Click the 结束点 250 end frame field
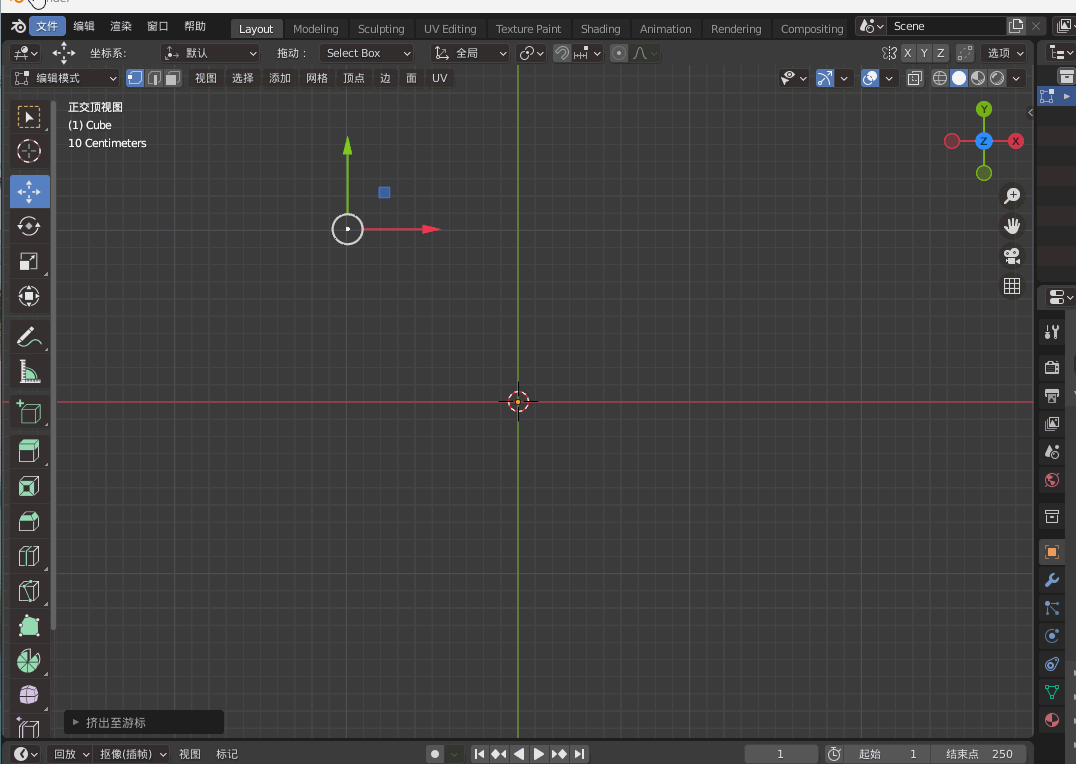 [979, 754]
